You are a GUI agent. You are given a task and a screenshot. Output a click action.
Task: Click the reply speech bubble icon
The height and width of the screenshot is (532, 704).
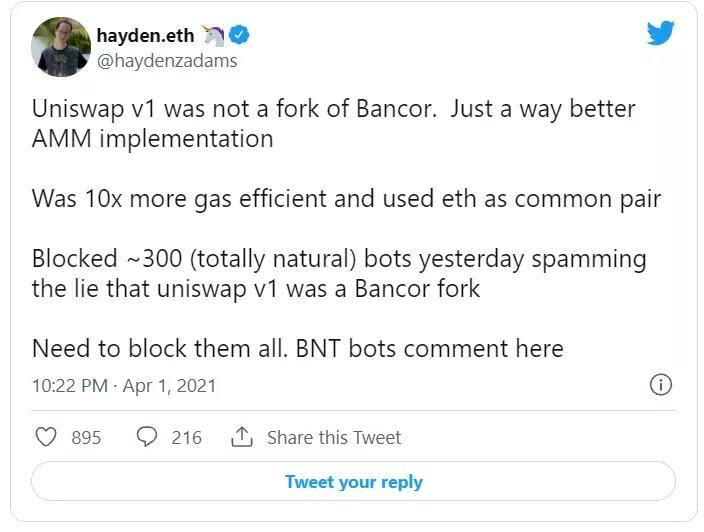click(x=146, y=437)
